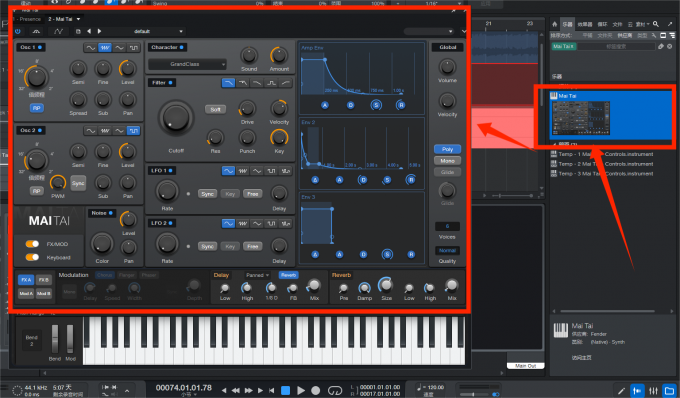Image resolution: width=680 pixels, height=398 pixels.
Task: Open empty dropdown in plugin header right
Action: tap(428, 31)
